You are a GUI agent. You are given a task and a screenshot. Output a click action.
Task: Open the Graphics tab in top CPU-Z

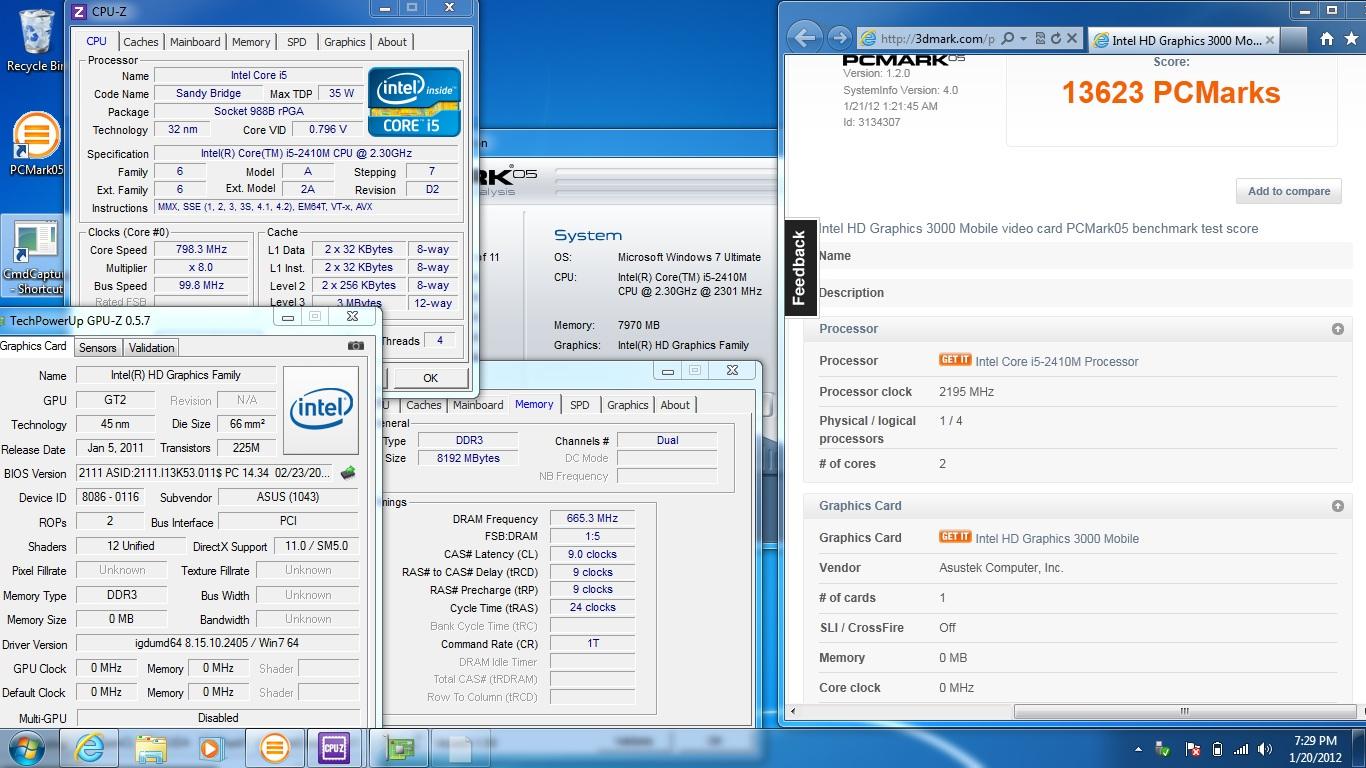[x=345, y=42]
